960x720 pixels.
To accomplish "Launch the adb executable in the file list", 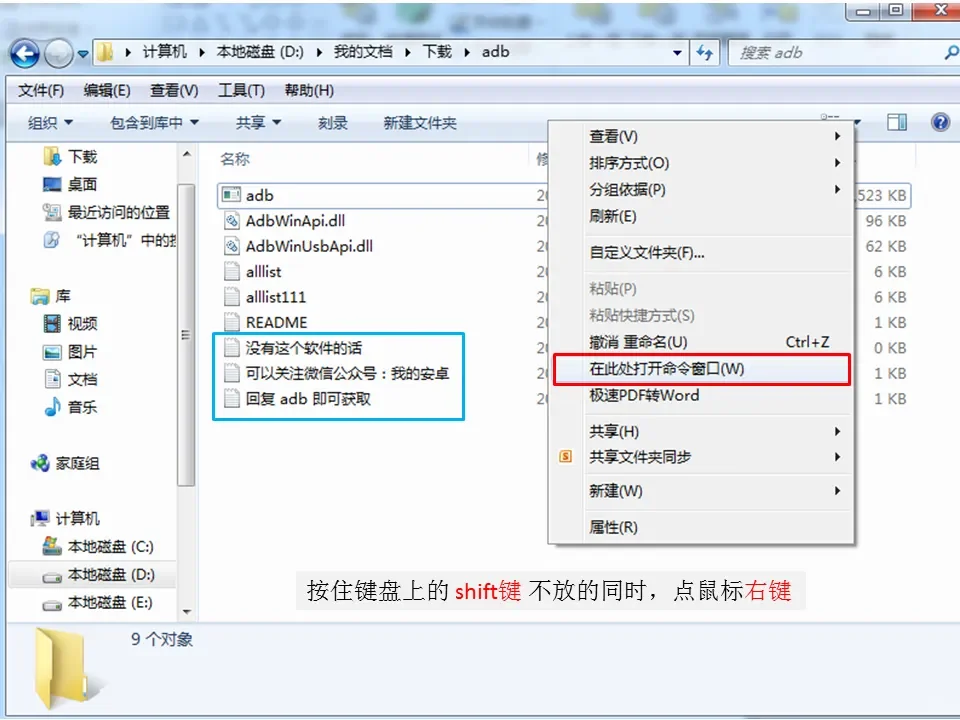I will (x=261, y=195).
